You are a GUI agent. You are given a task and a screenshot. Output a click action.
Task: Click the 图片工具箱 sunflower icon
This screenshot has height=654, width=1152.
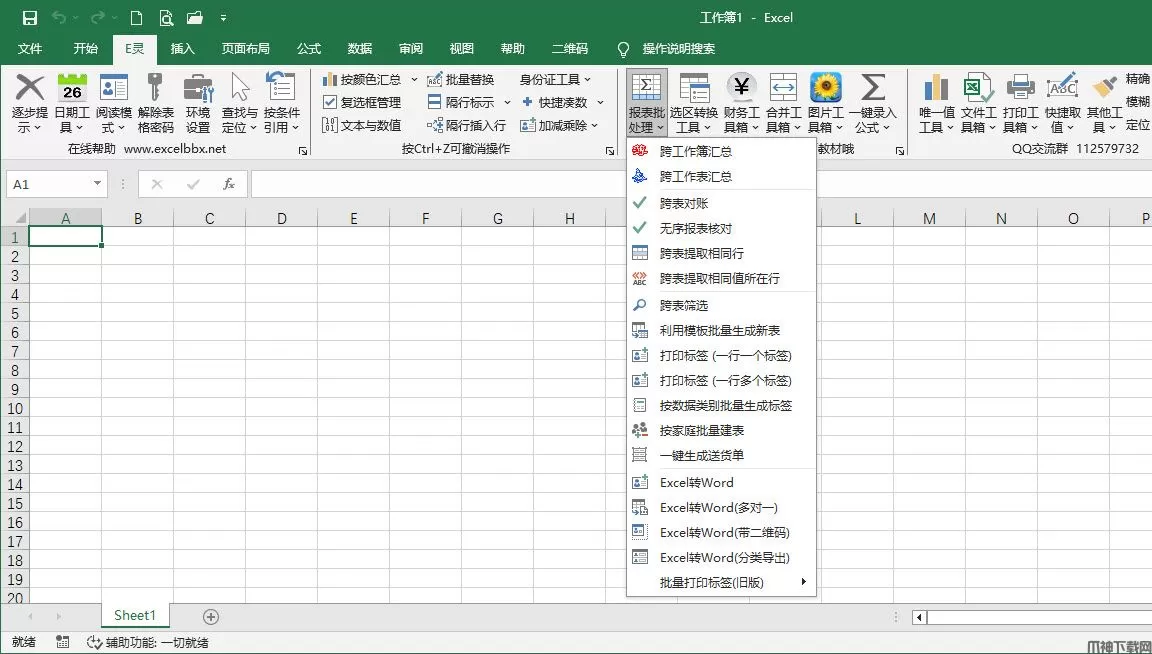click(x=825, y=88)
